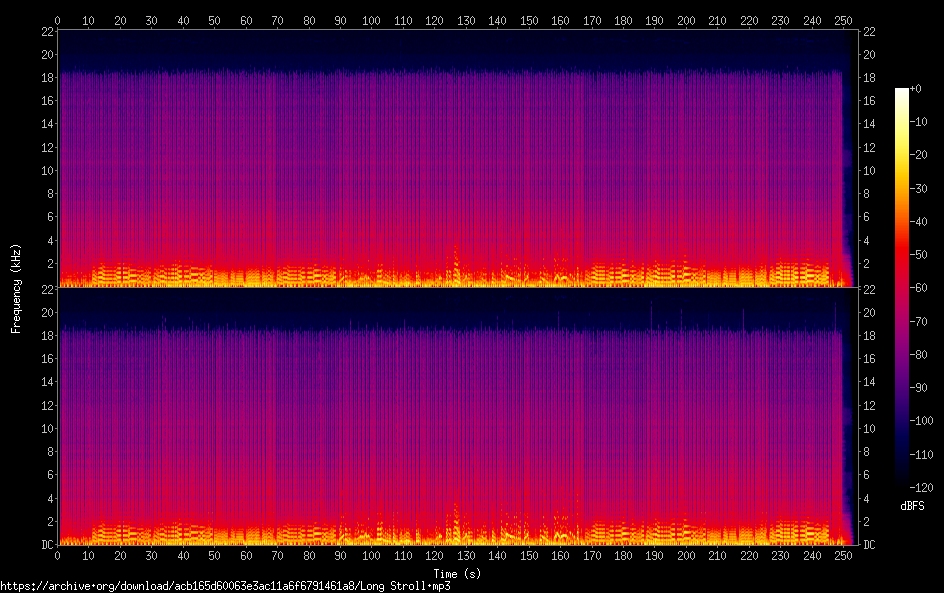Click the Frequency (kHz) axis label
The image size is (944, 593).
(x=16, y=288)
